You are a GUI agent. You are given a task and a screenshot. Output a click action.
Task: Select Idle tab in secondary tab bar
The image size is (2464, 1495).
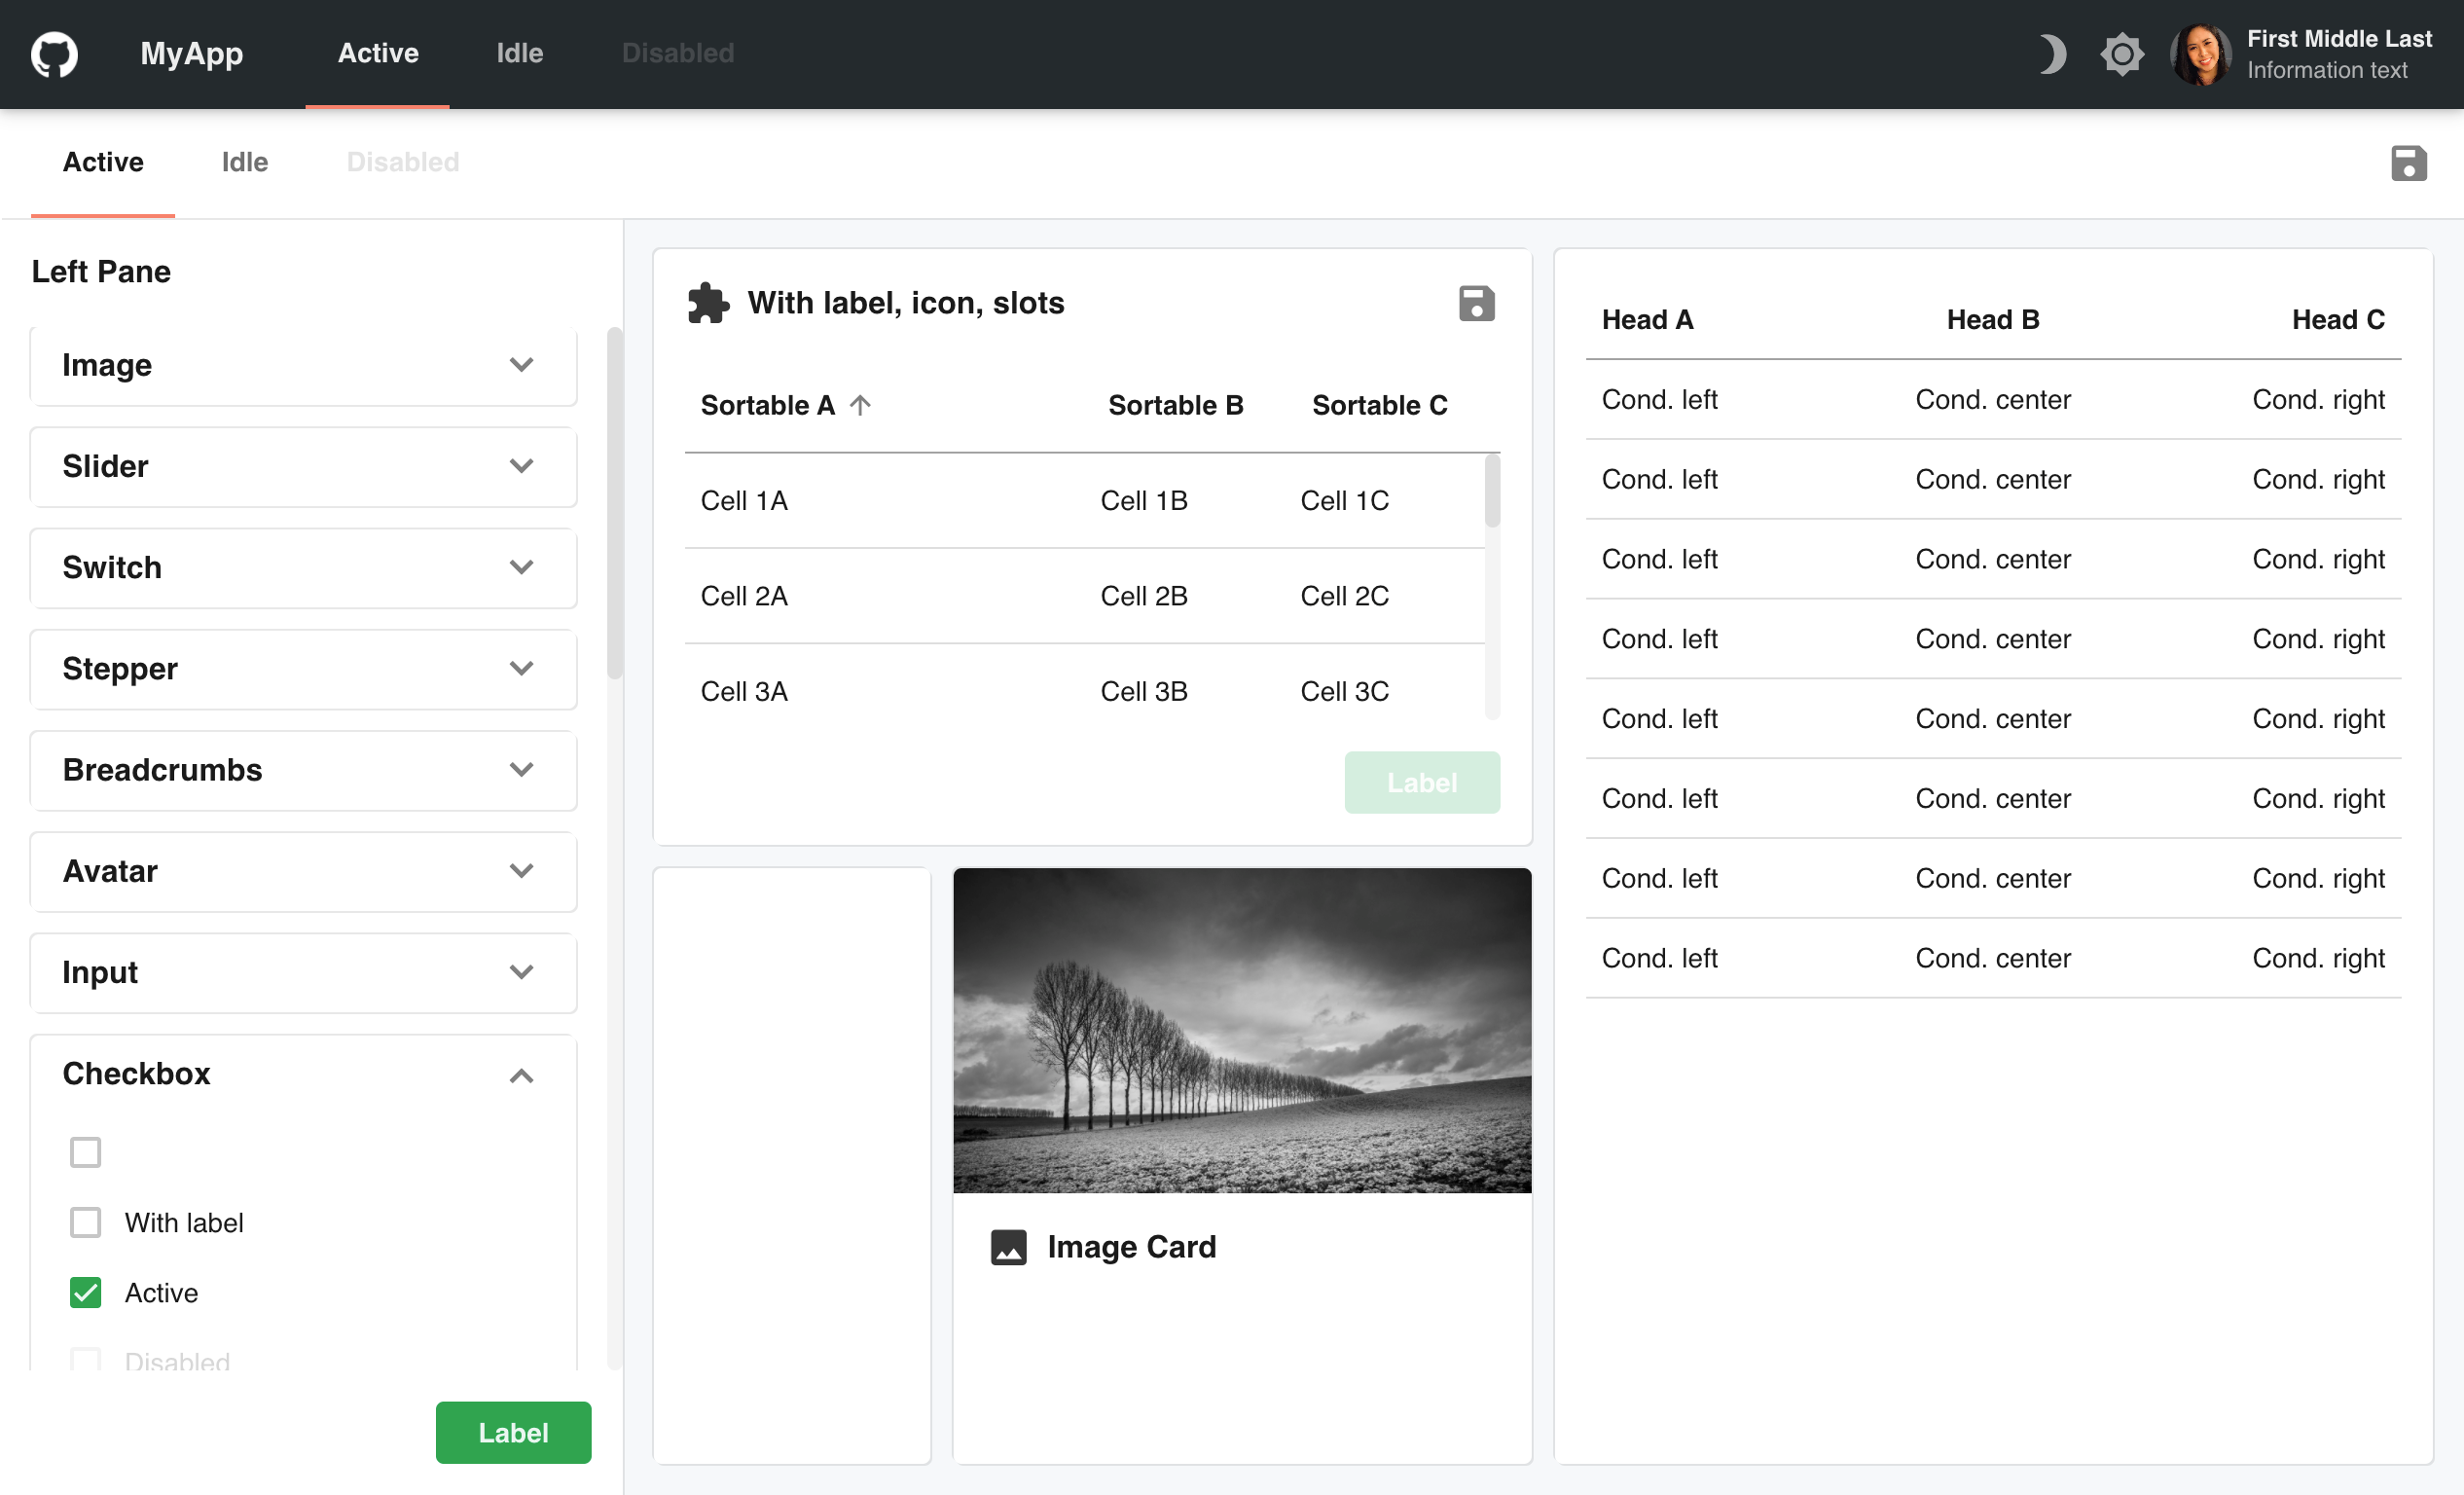pyautogui.click(x=244, y=163)
